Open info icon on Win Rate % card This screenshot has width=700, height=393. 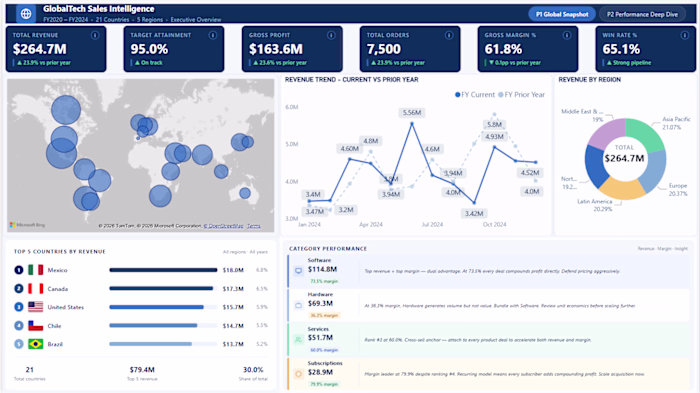pos(684,35)
